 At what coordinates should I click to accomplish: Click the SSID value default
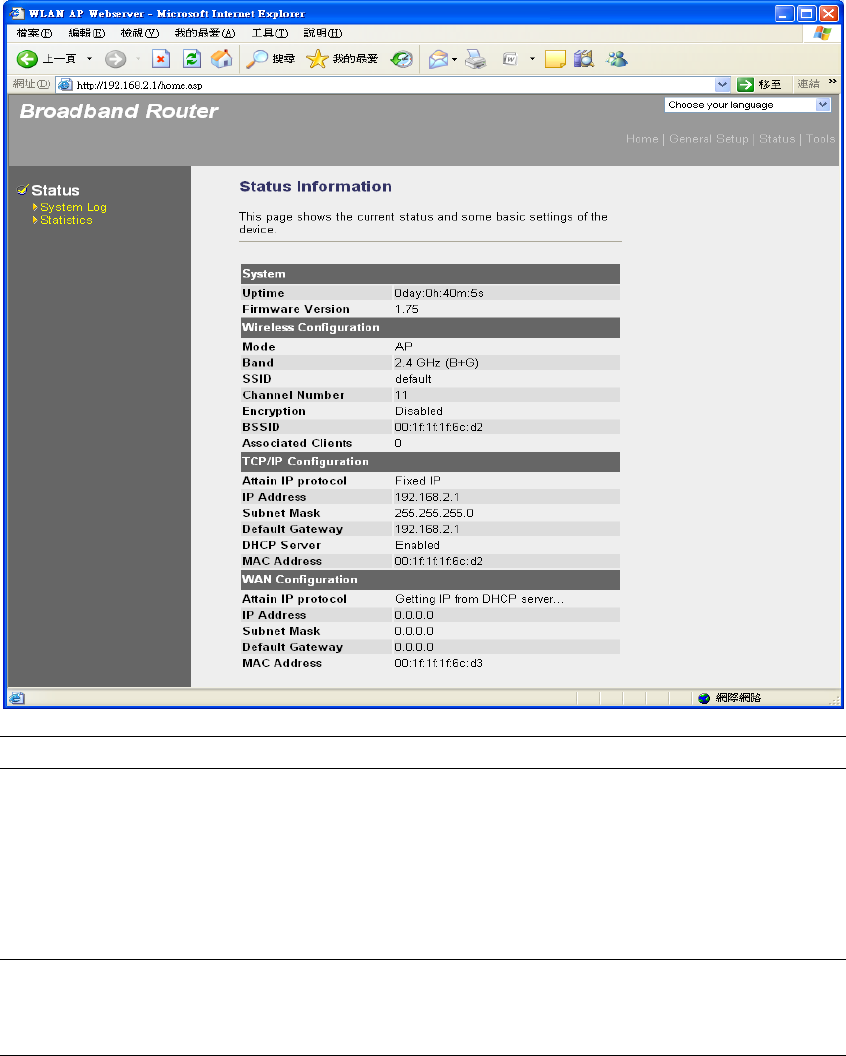pos(413,379)
